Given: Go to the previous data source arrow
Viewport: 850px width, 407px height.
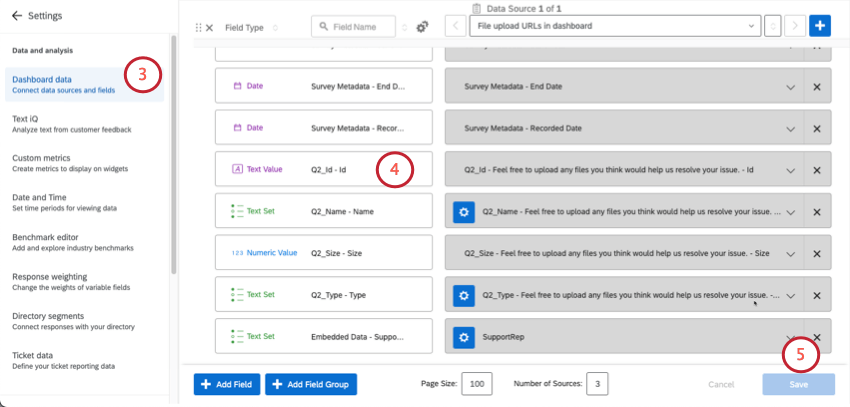Looking at the screenshot, I should point(455,27).
